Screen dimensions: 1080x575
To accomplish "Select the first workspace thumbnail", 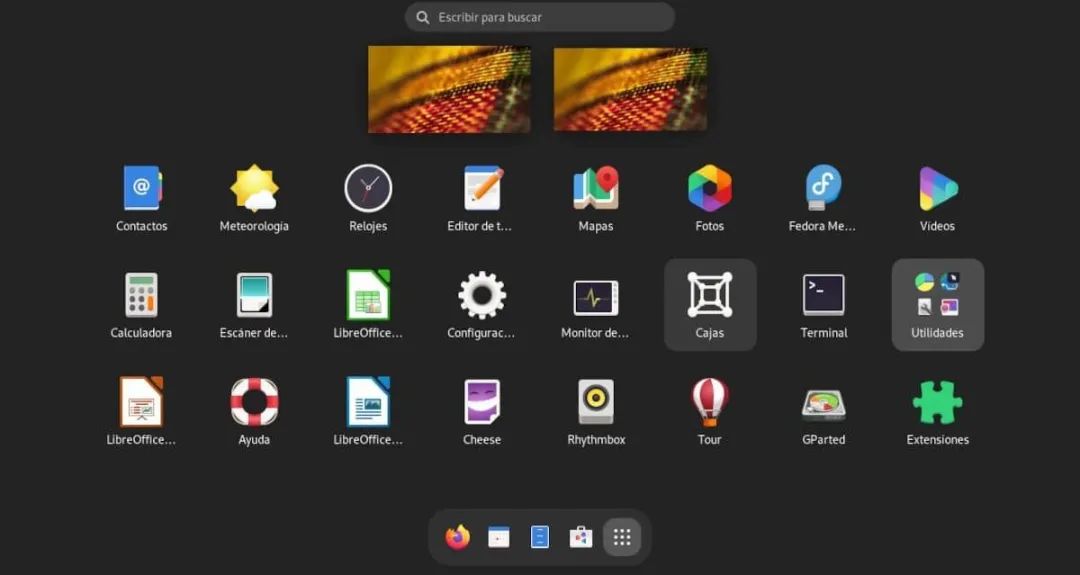I will pos(449,89).
